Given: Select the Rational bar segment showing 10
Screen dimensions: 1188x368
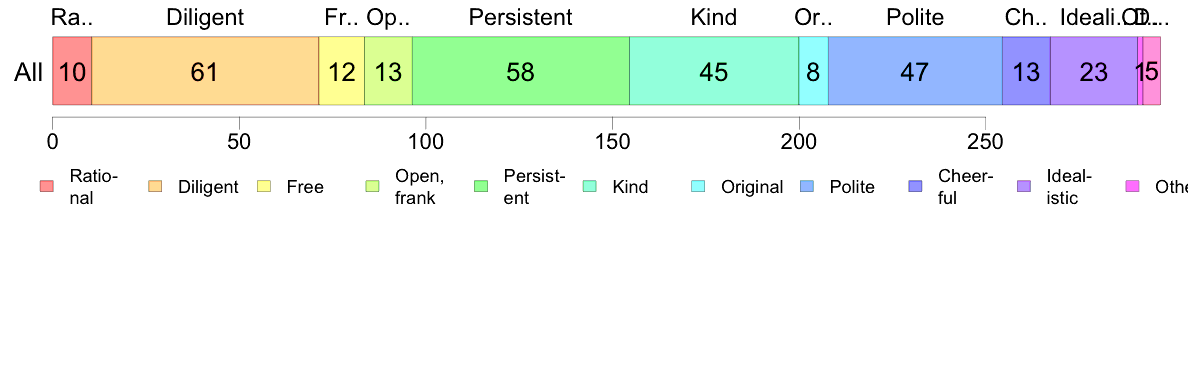Looking at the screenshot, I should tap(72, 71).
